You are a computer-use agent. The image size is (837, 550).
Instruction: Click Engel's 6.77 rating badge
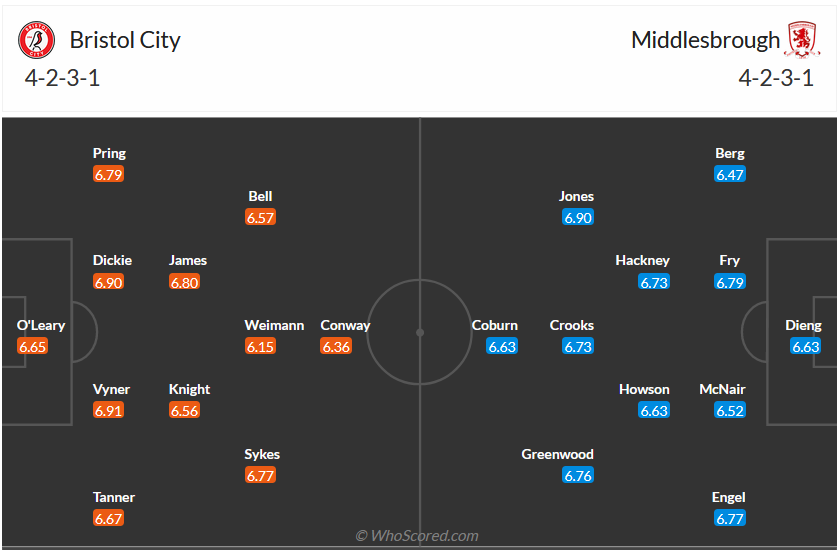coord(730,518)
